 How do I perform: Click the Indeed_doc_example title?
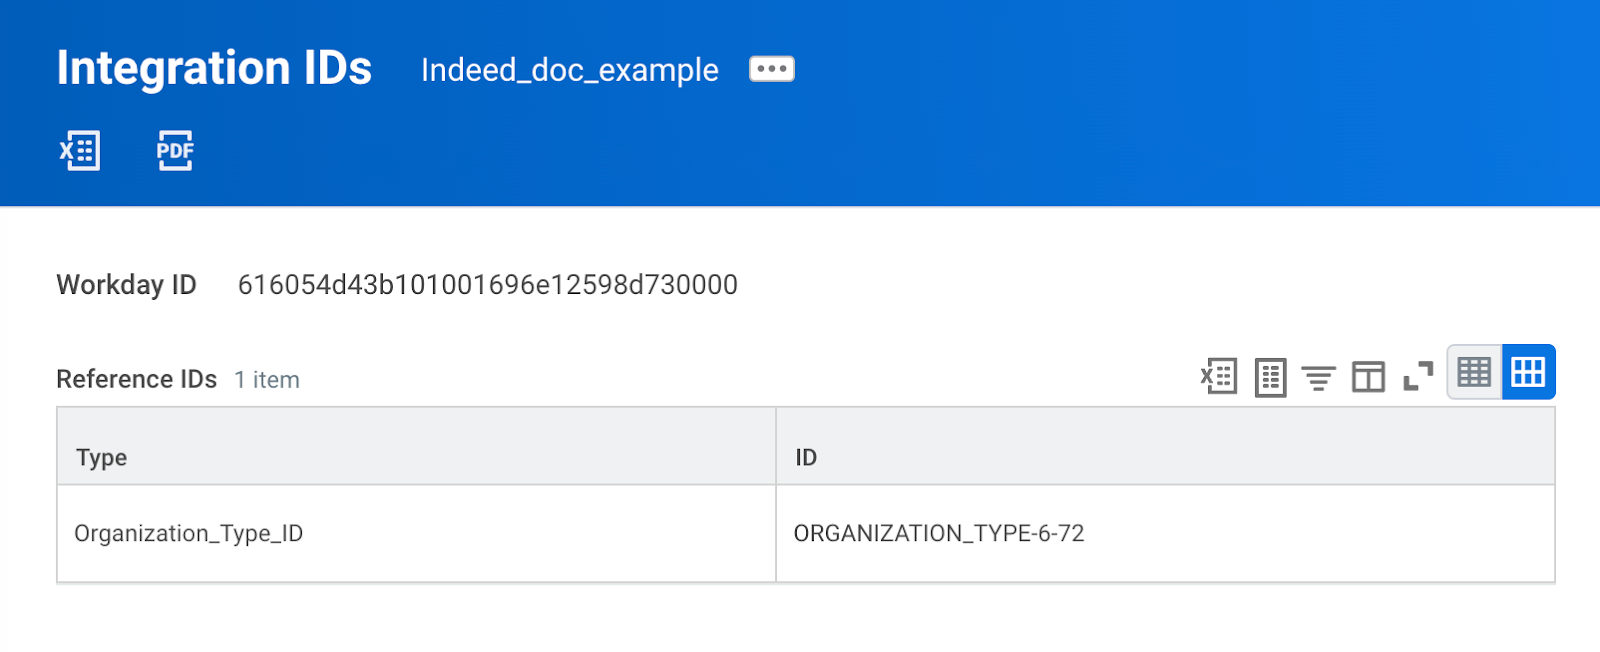570,70
